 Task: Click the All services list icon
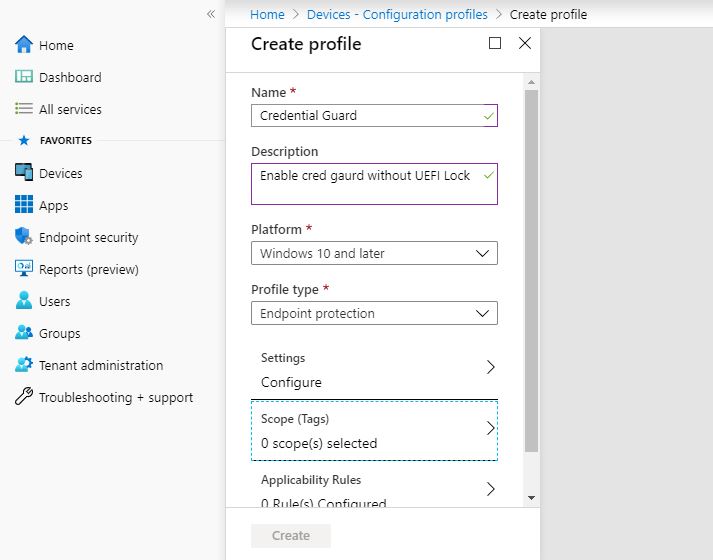(x=24, y=109)
